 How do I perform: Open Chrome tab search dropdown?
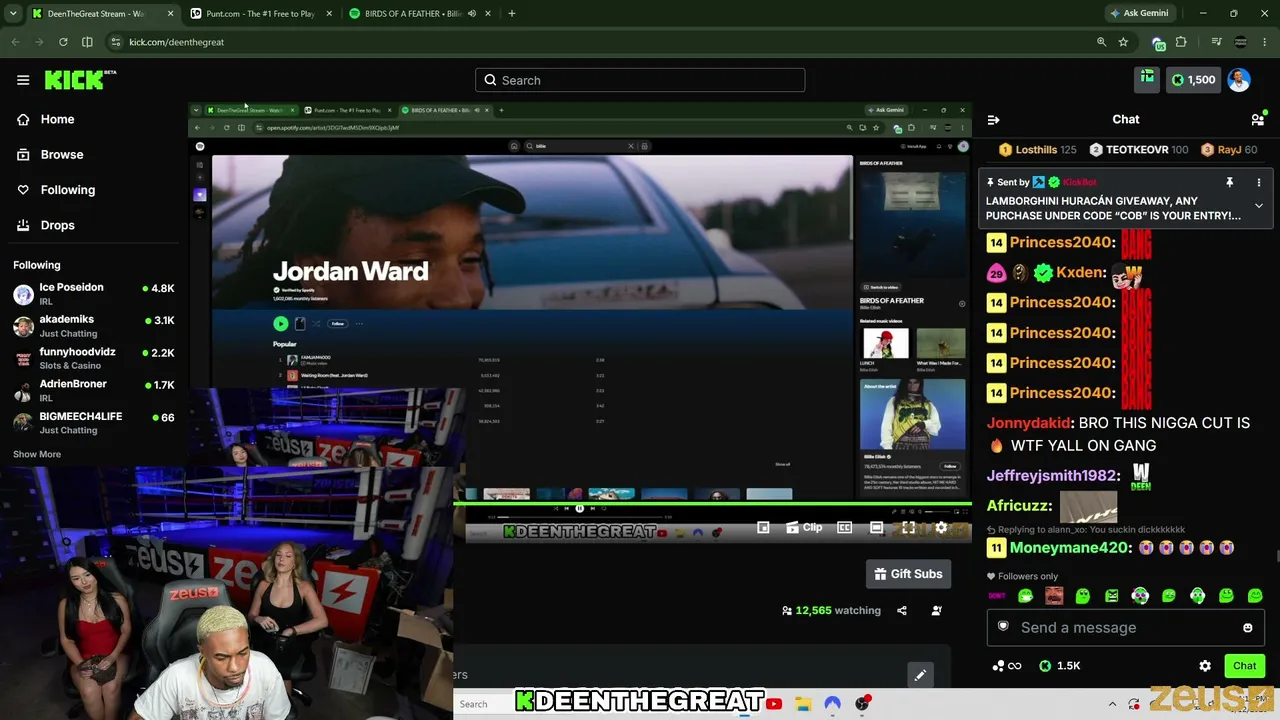tap(13, 14)
